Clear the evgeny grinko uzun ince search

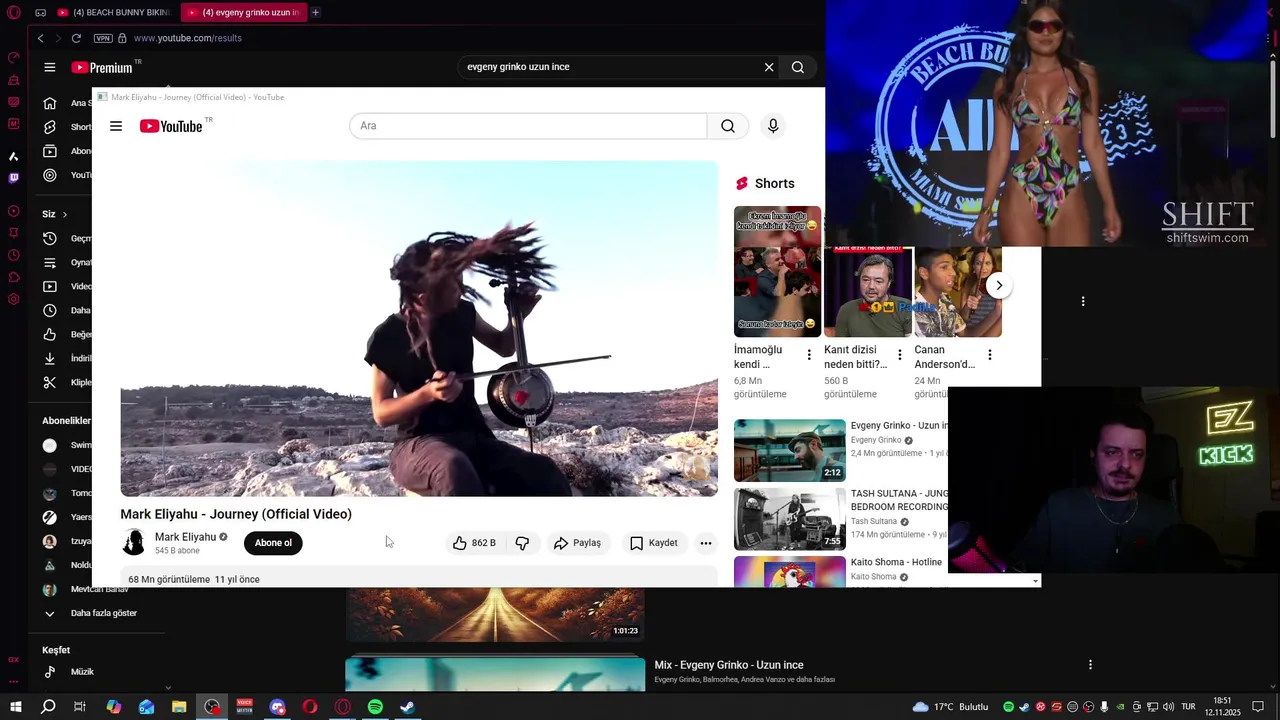[769, 67]
